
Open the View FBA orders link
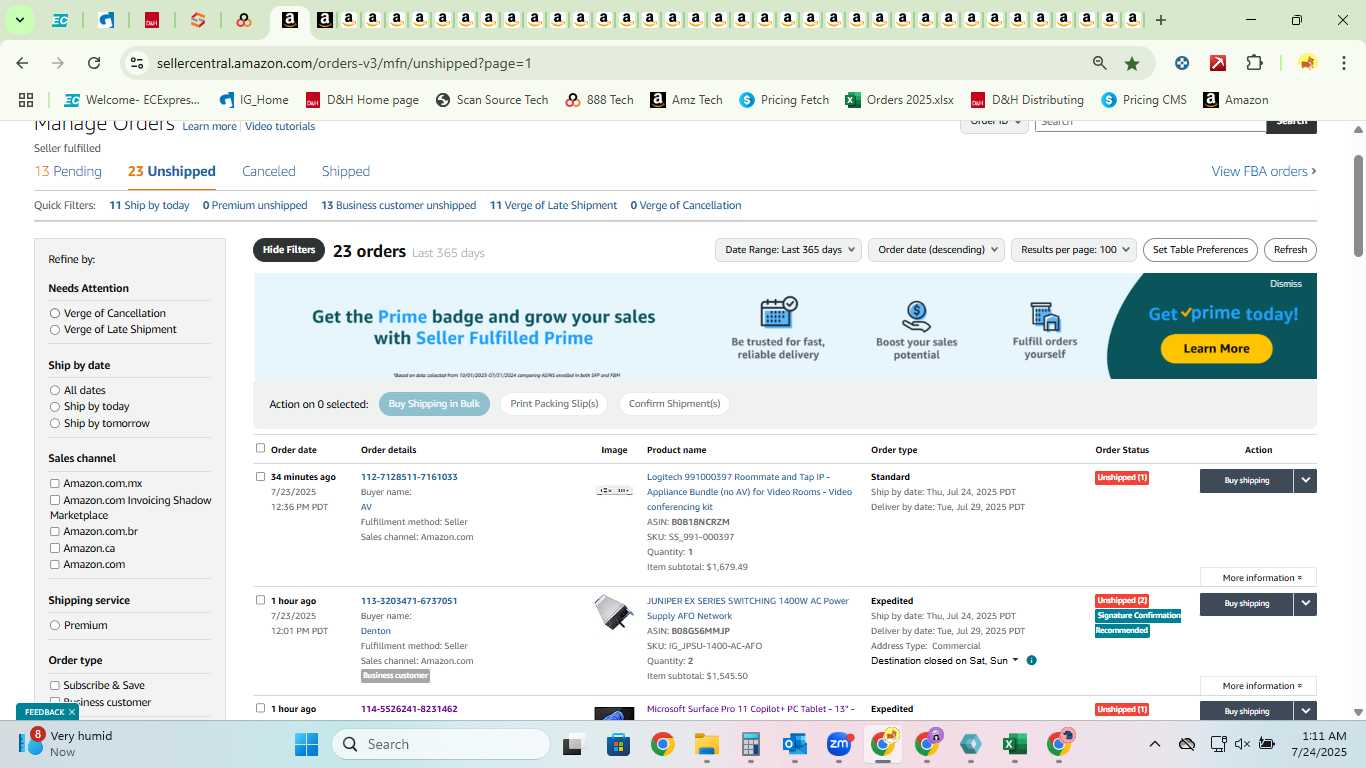[1264, 171]
